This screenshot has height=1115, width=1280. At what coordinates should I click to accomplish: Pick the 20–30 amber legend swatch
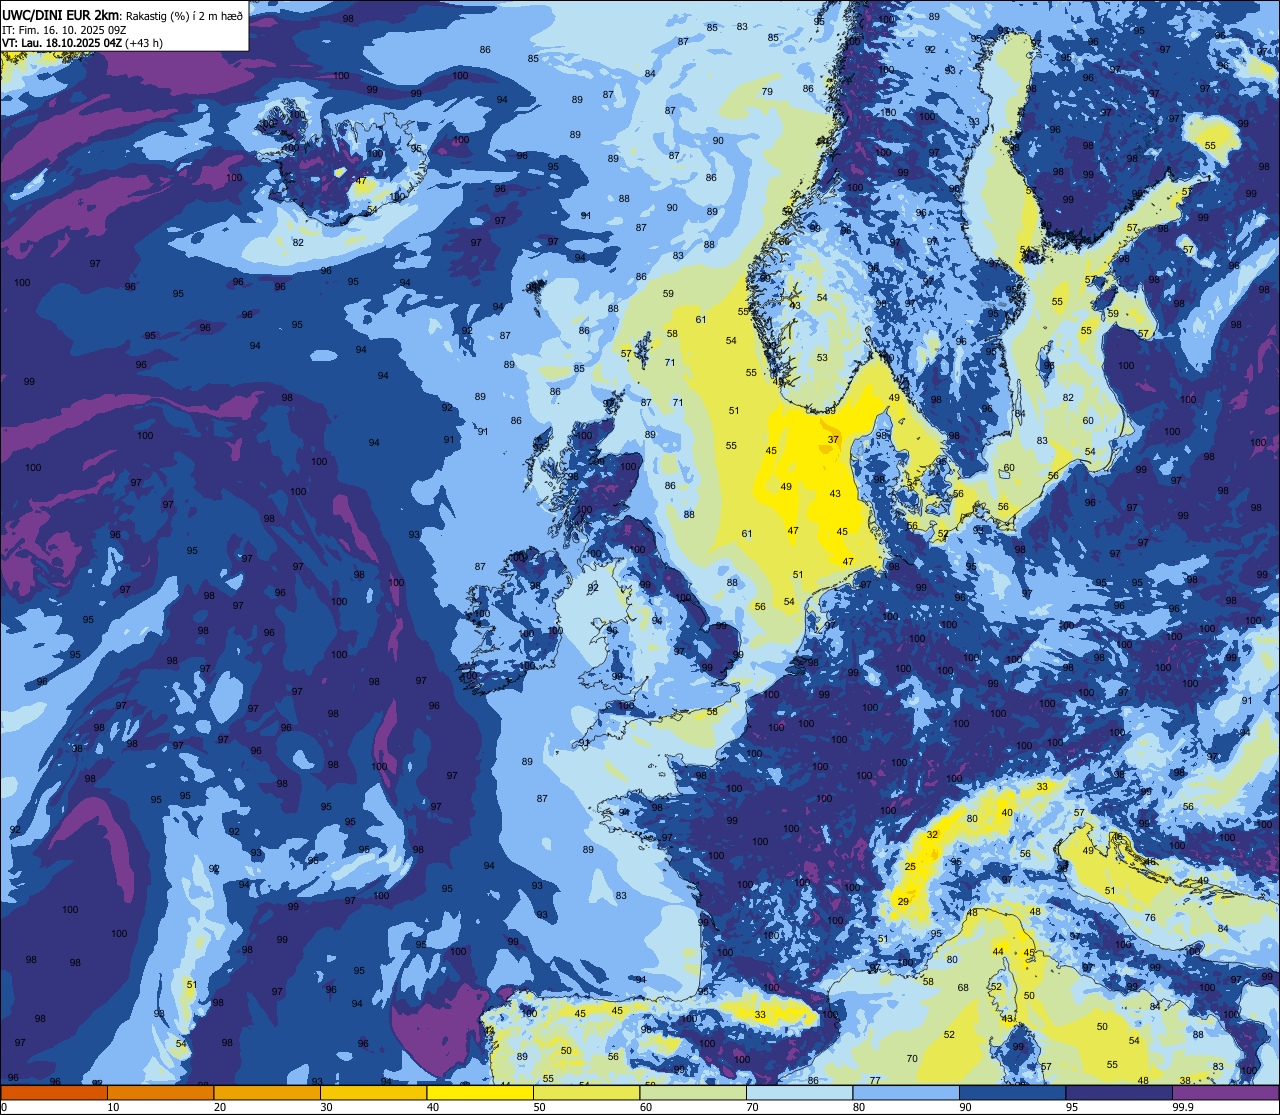tap(267, 1093)
